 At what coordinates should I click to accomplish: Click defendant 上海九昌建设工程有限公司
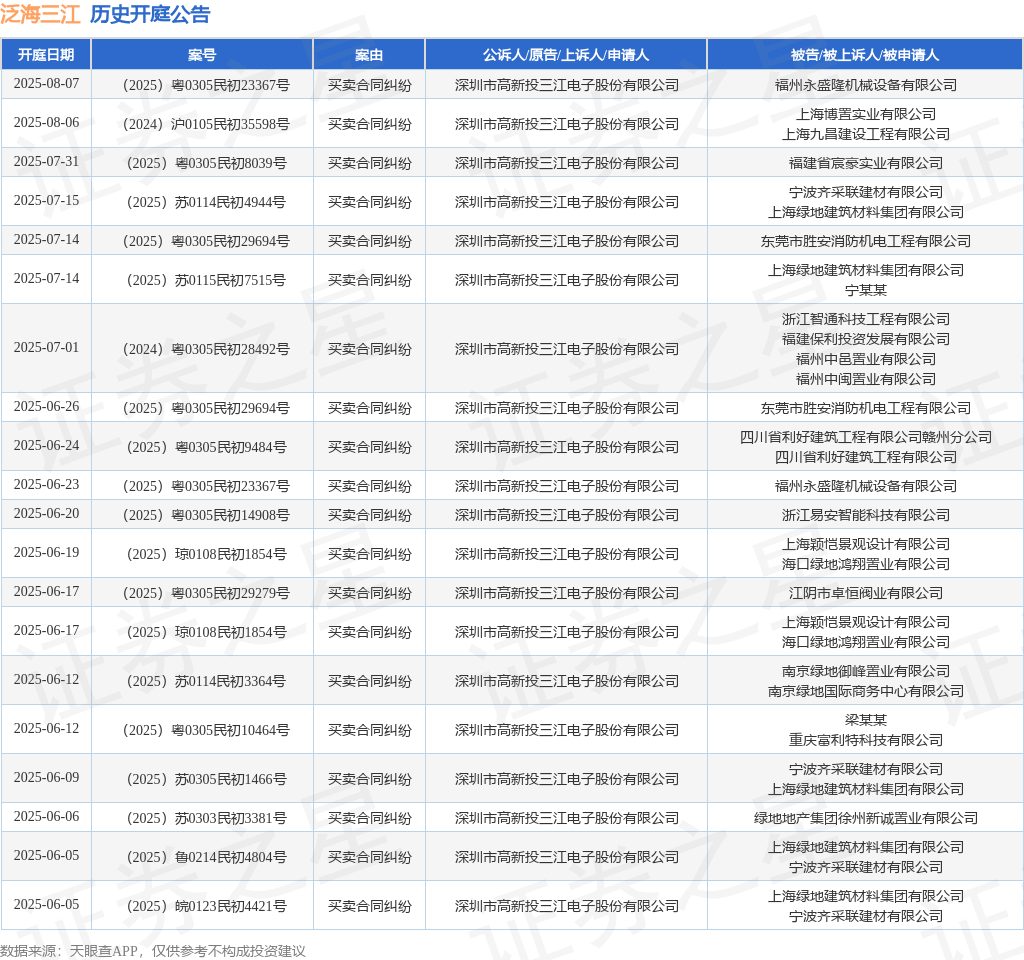(866, 135)
